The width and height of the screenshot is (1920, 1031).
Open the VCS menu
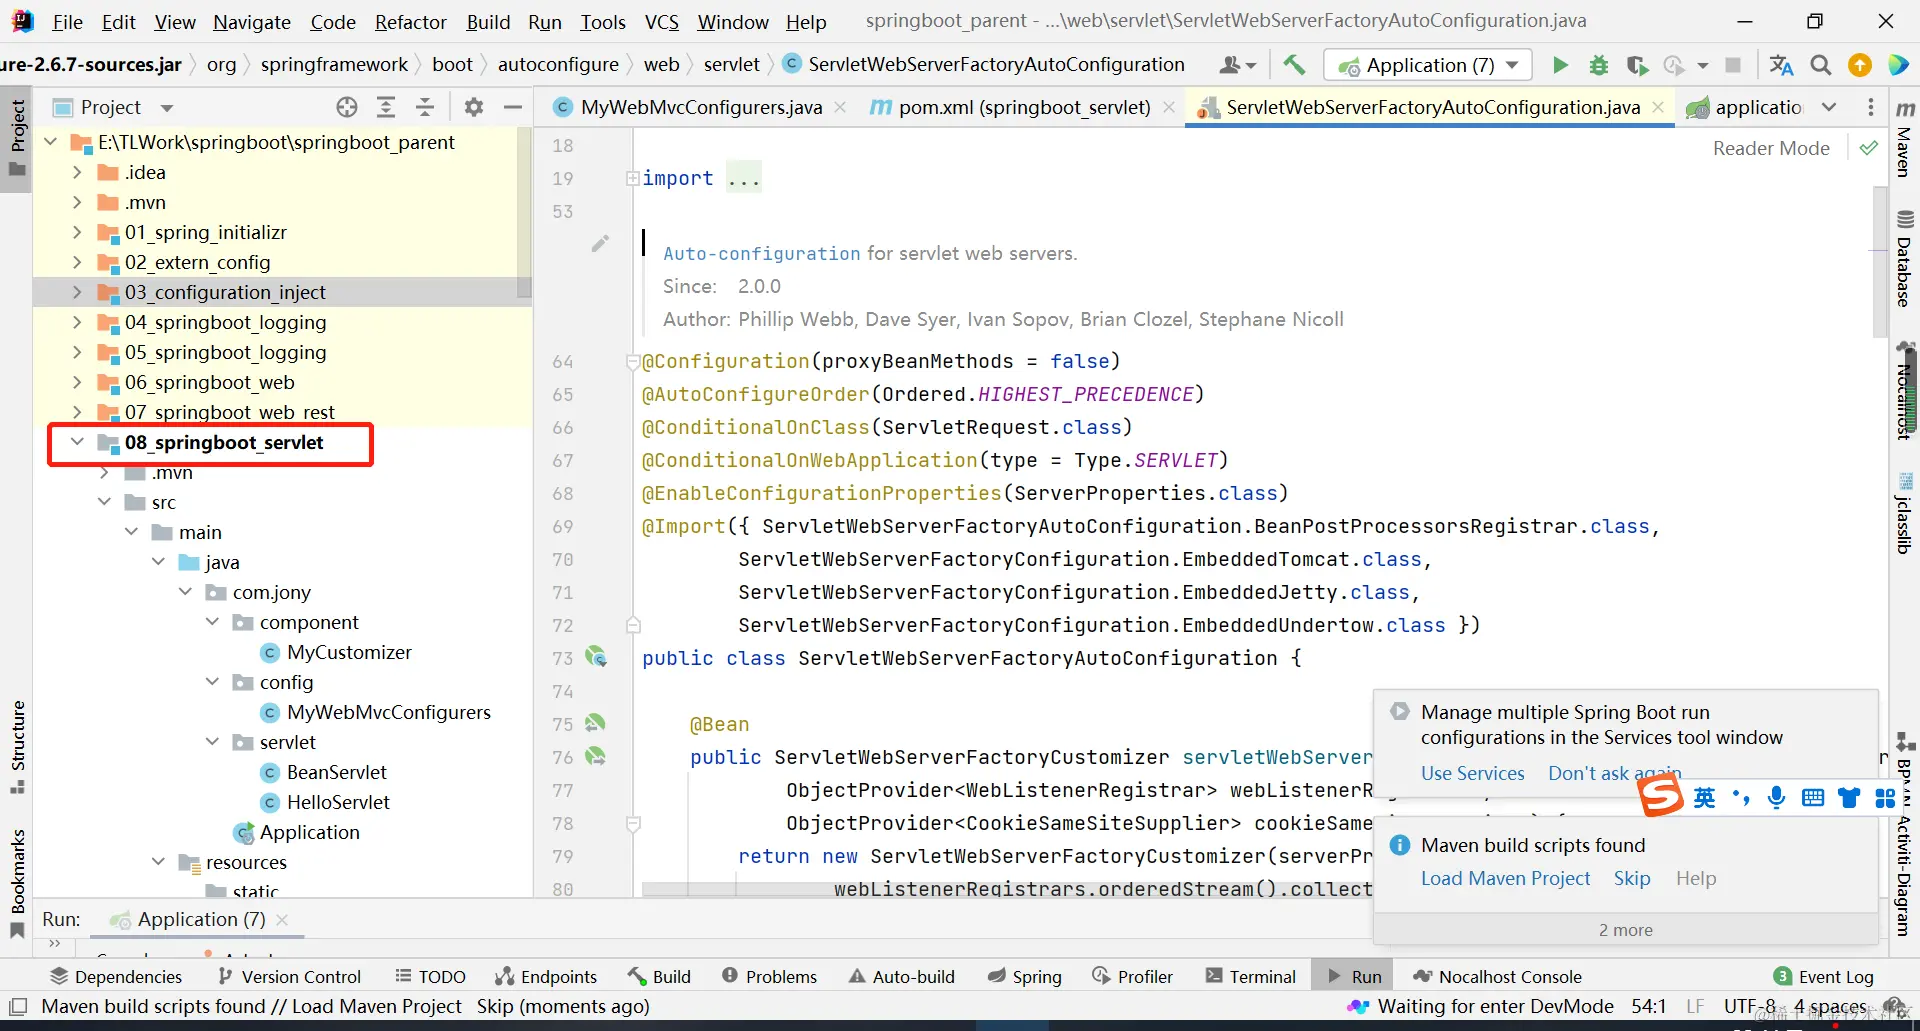[x=662, y=21]
